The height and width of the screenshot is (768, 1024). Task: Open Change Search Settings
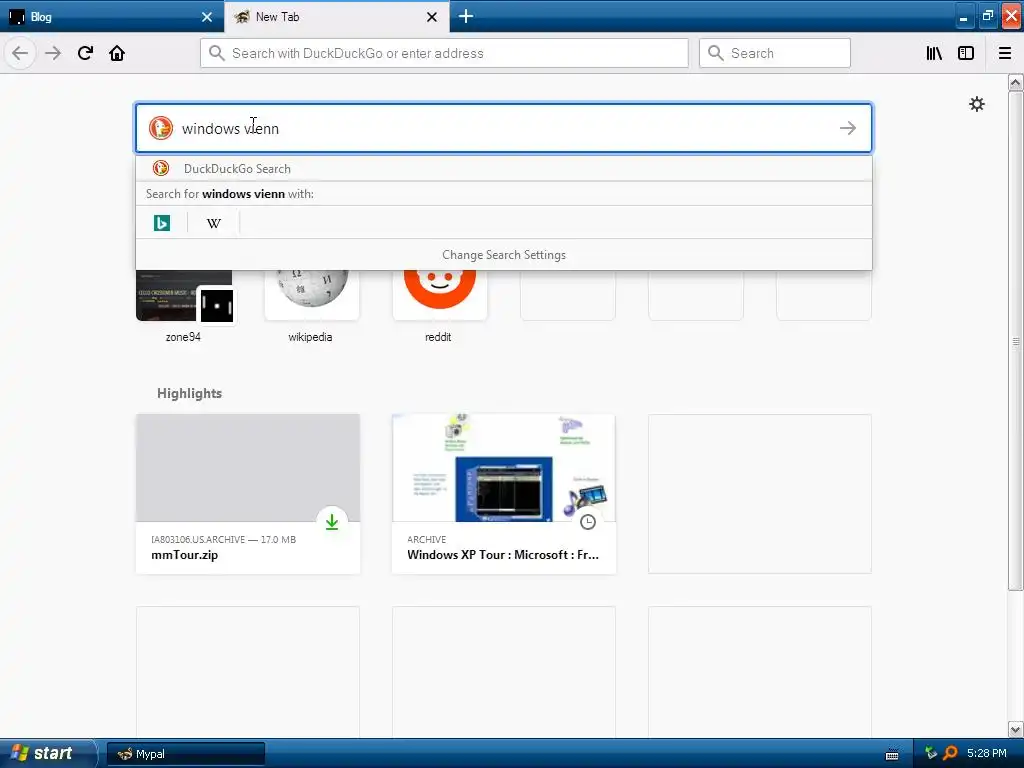504,255
